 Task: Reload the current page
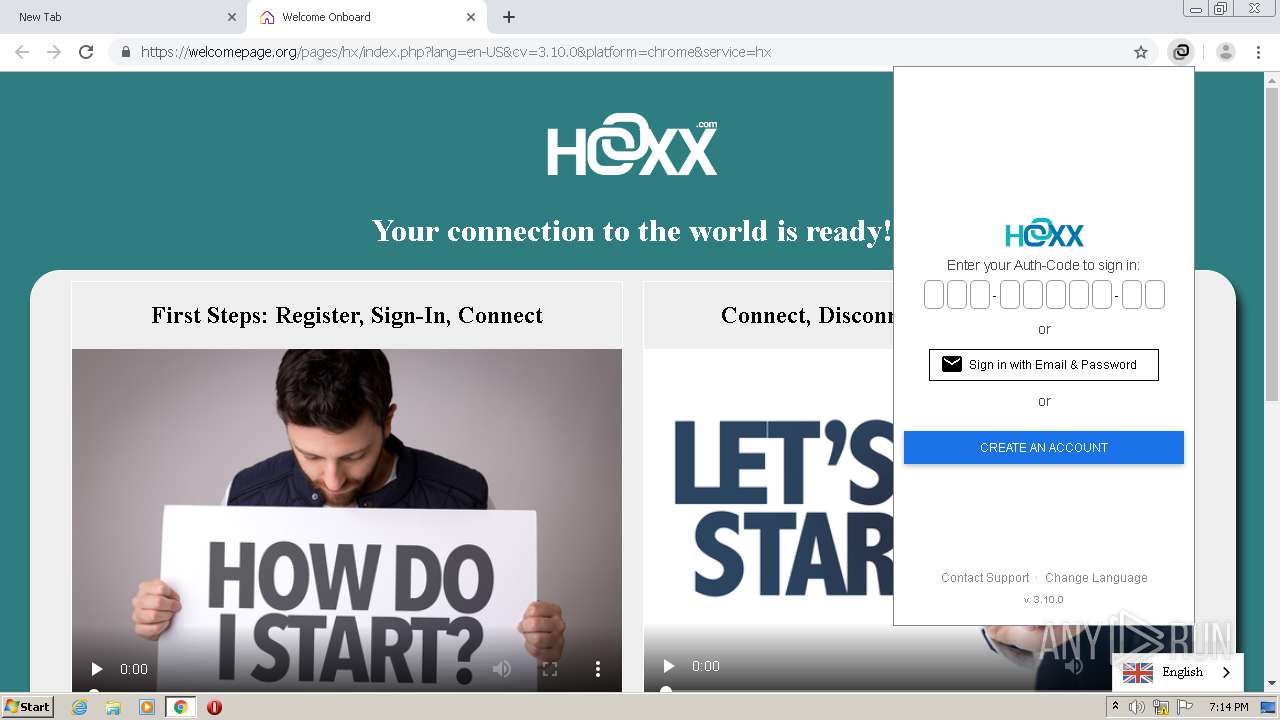[x=86, y=52]
